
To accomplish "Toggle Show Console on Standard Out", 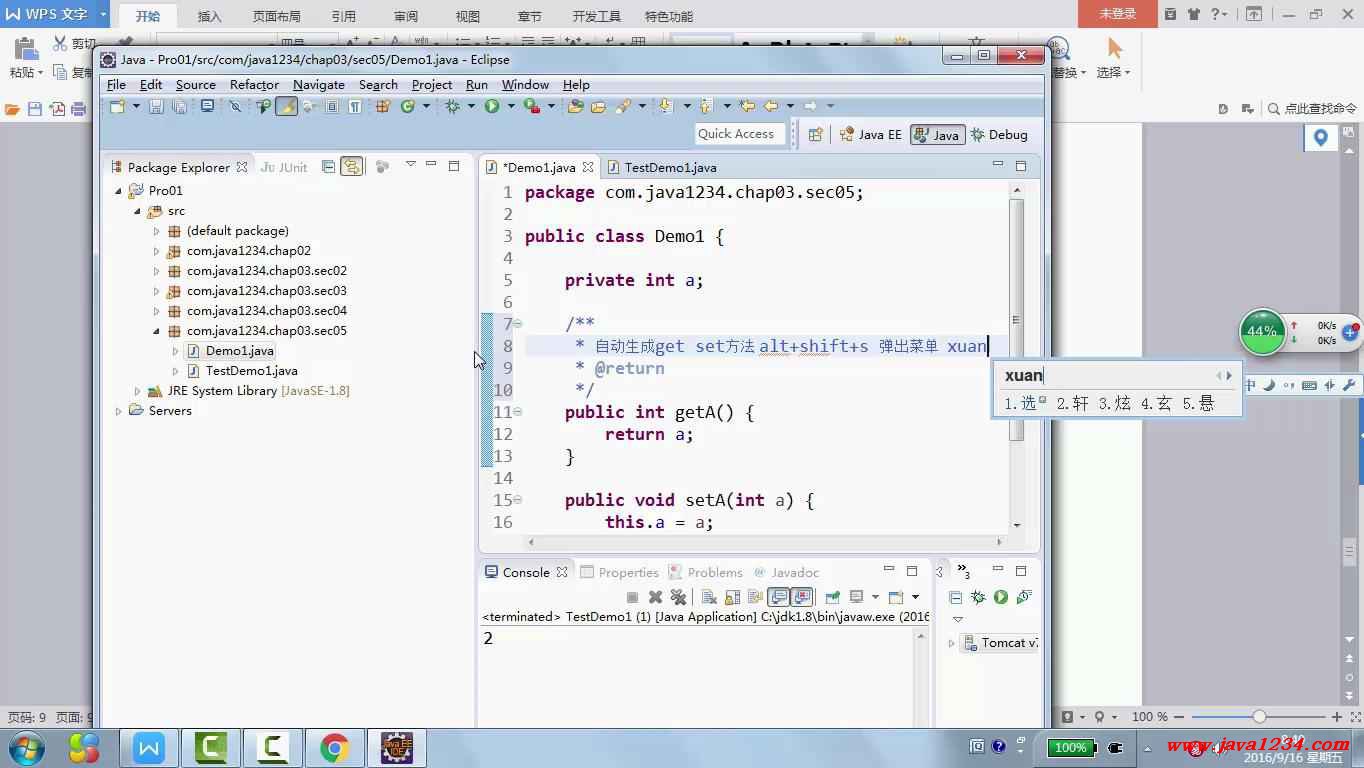I will point(778,597).
